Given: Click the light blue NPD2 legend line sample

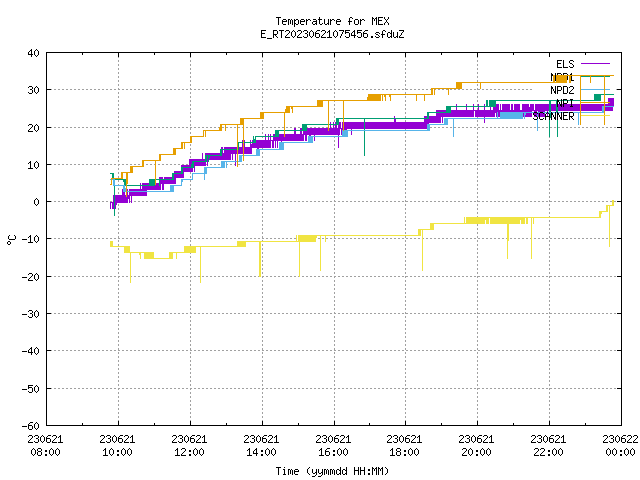Looking at the screenshot, I should pyautogui.click(x=595, y=89).
